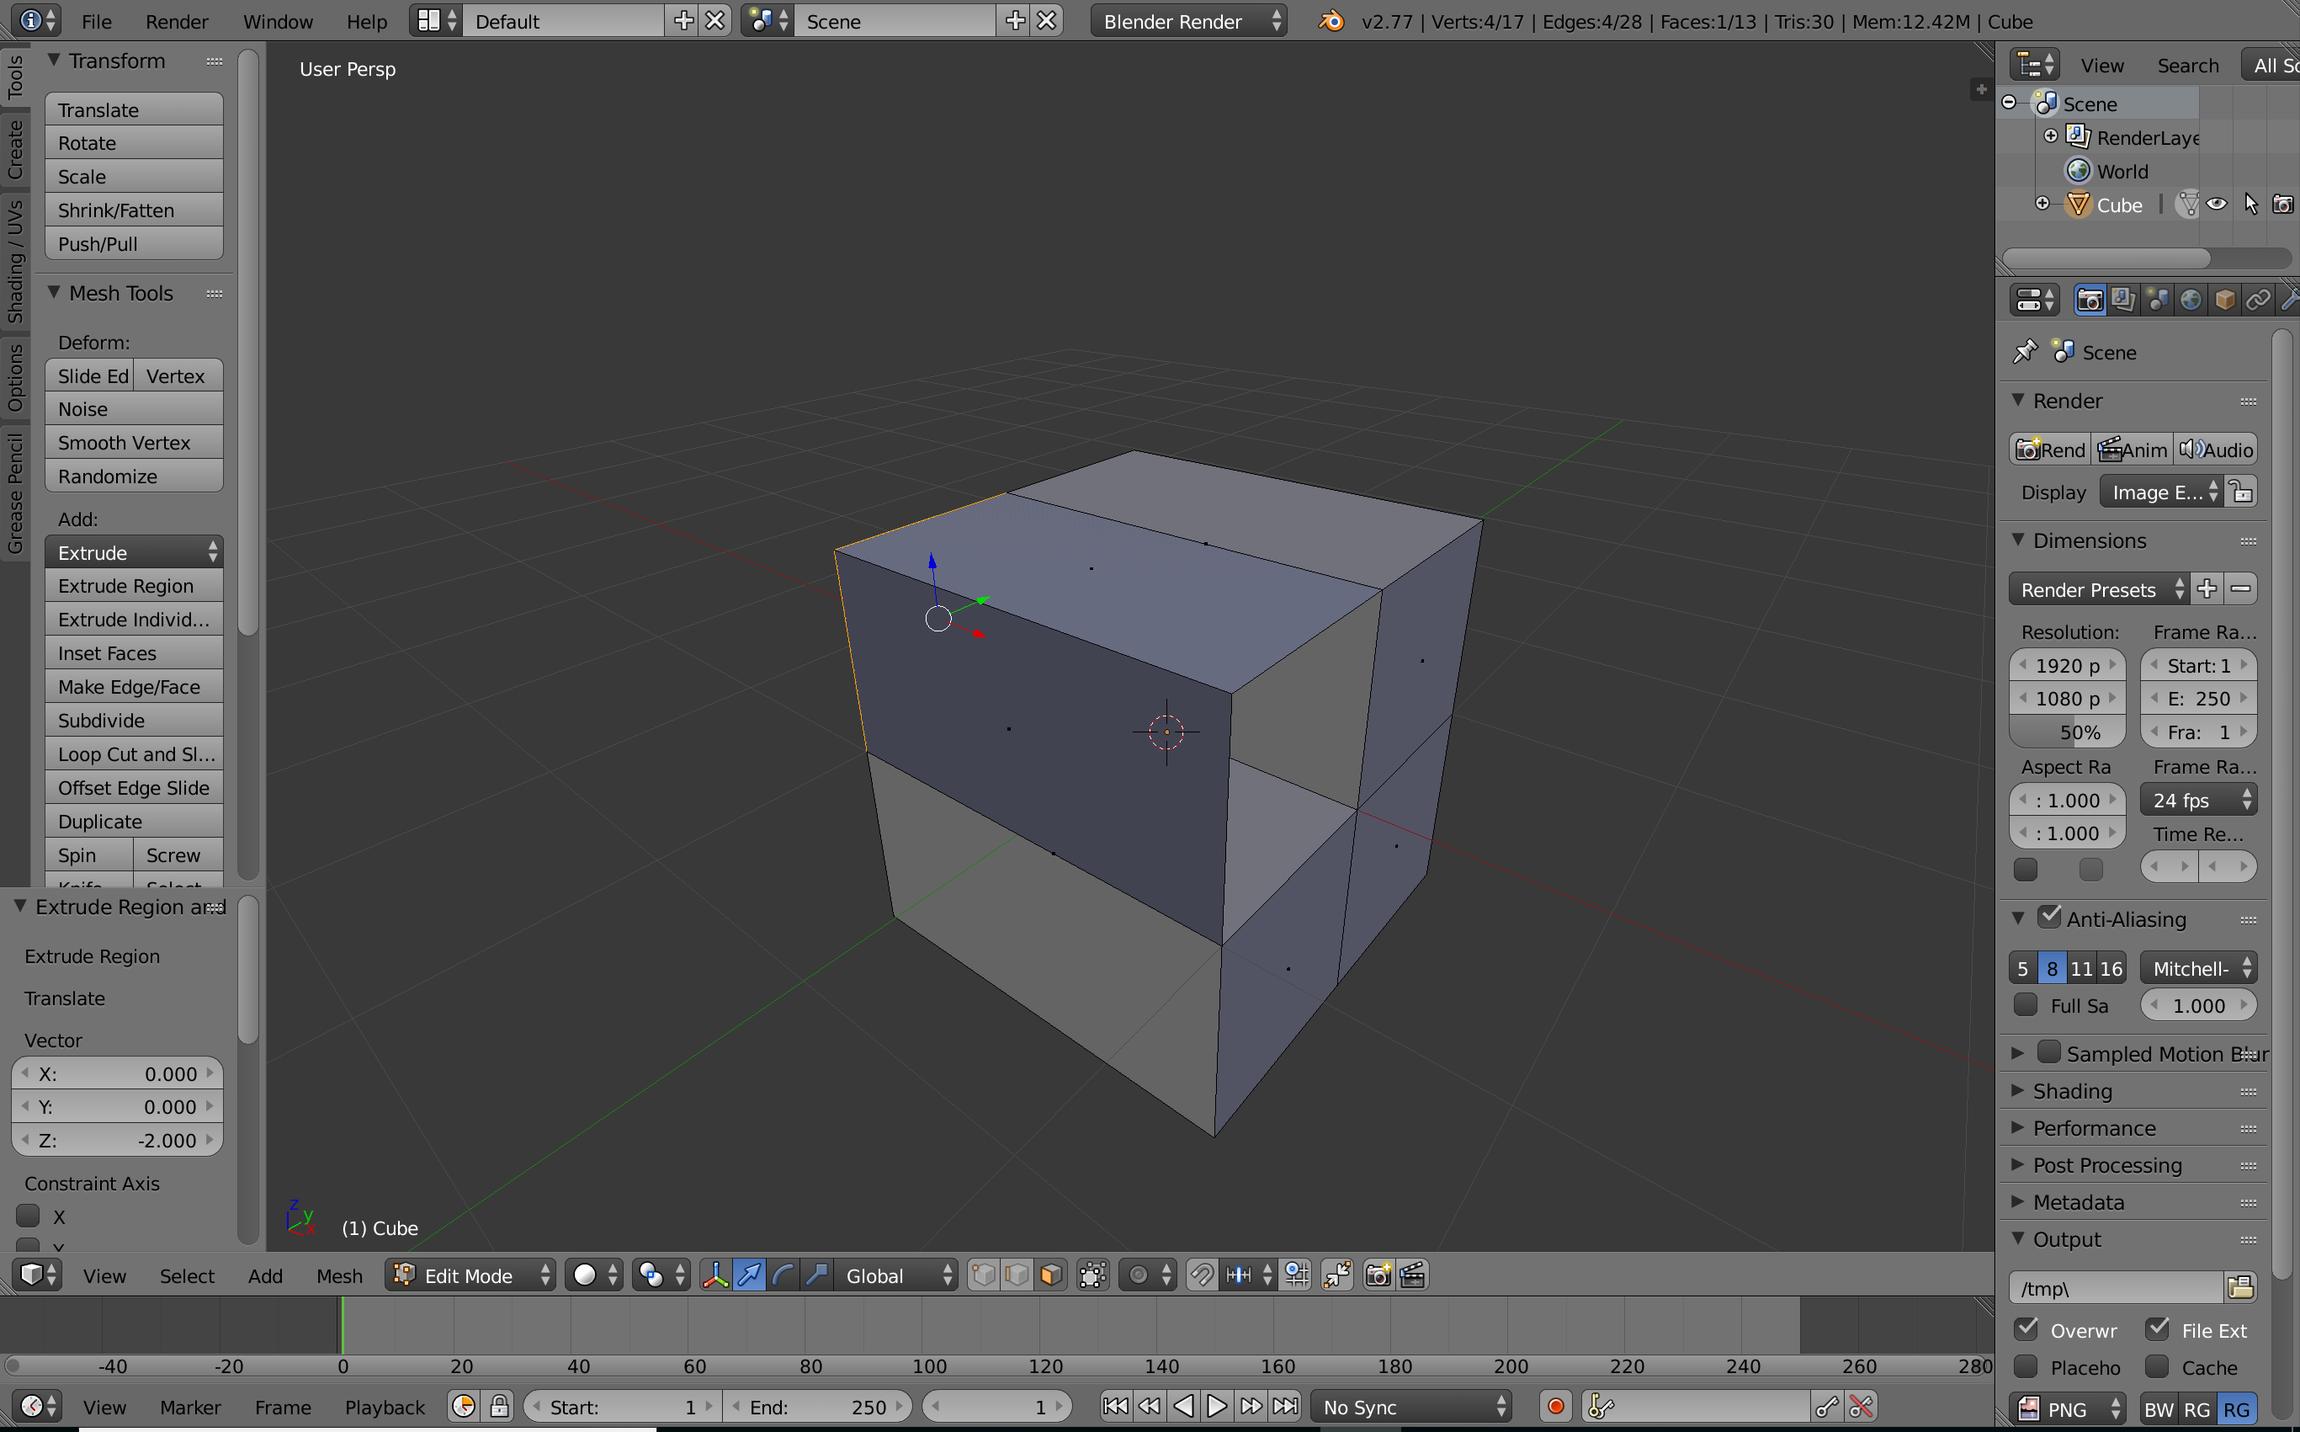The image size is (2300, 1432).
Task: Open the Constraints properties chain tab
Action: click(x=2258, y=300)
